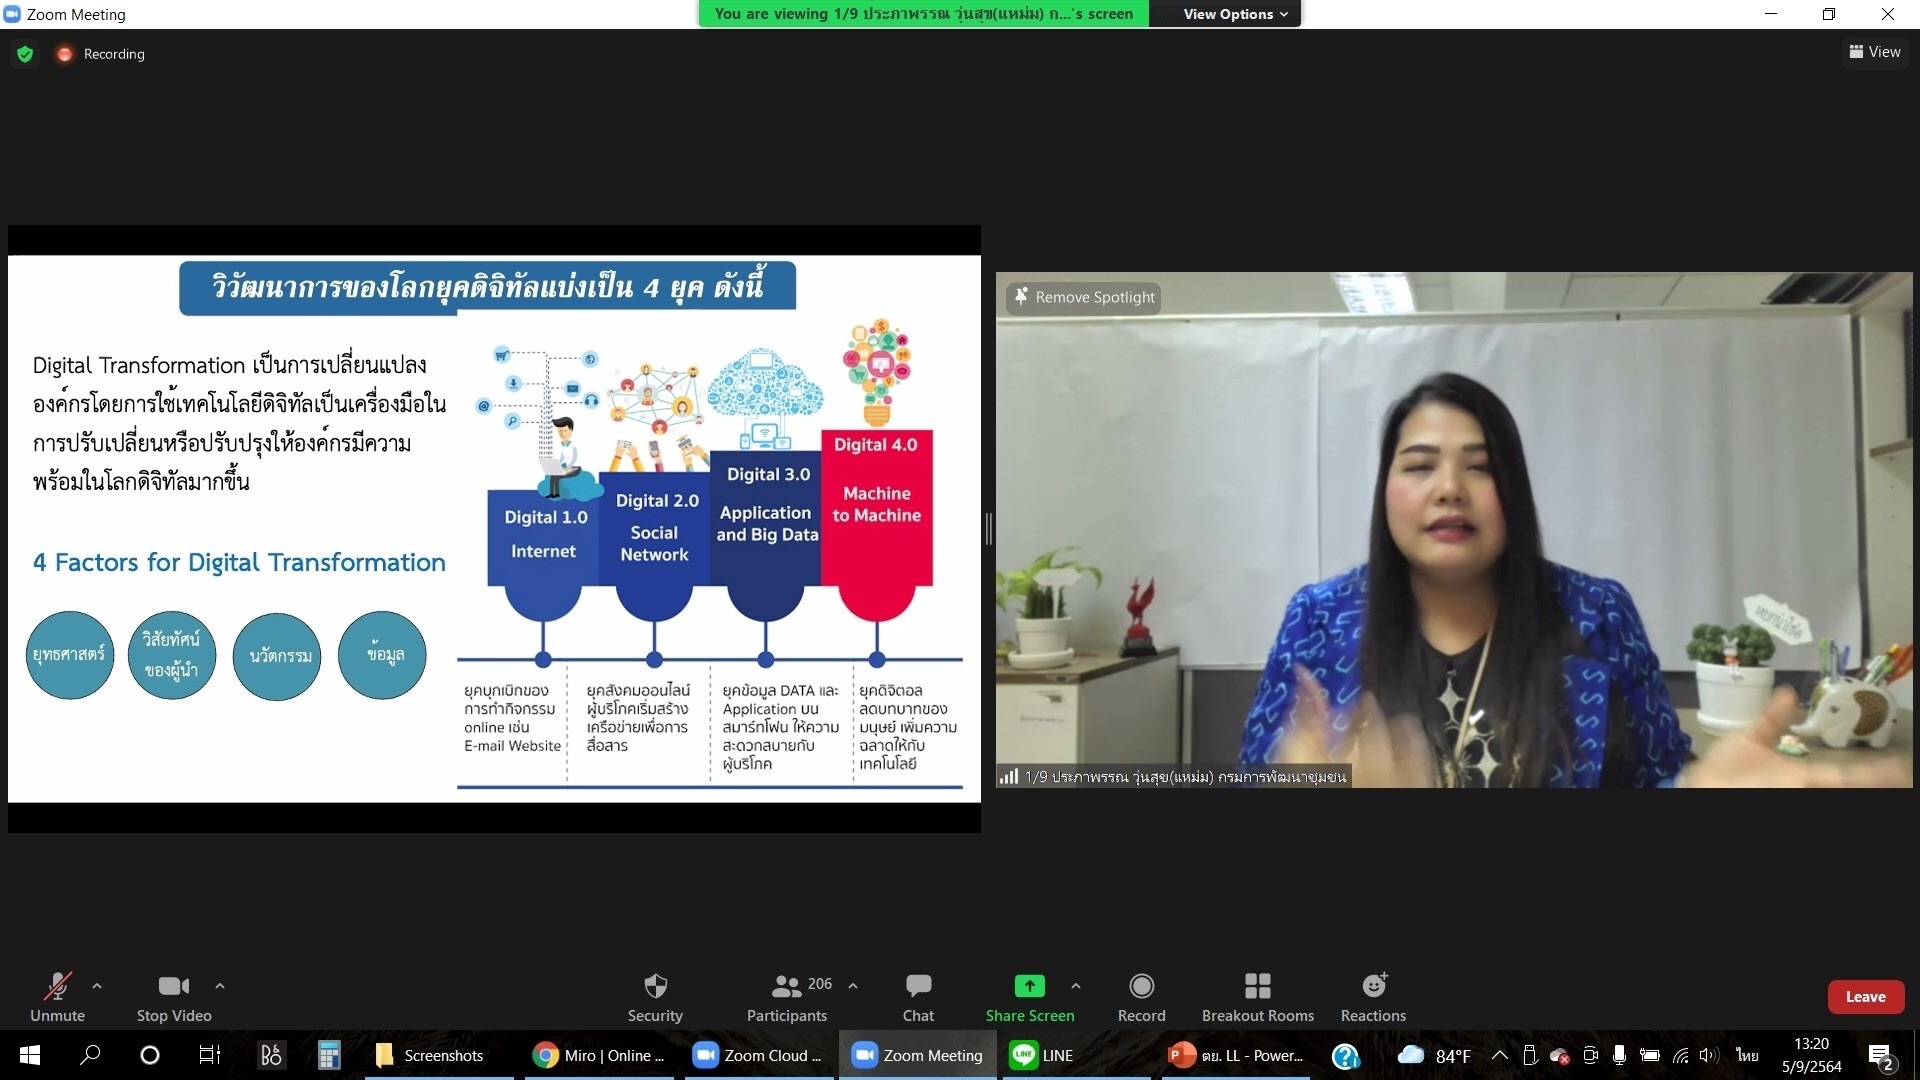The width and height of the screenshot is (1920, 1080).
Task: Expand the video settings chevron
Action: 218,985
